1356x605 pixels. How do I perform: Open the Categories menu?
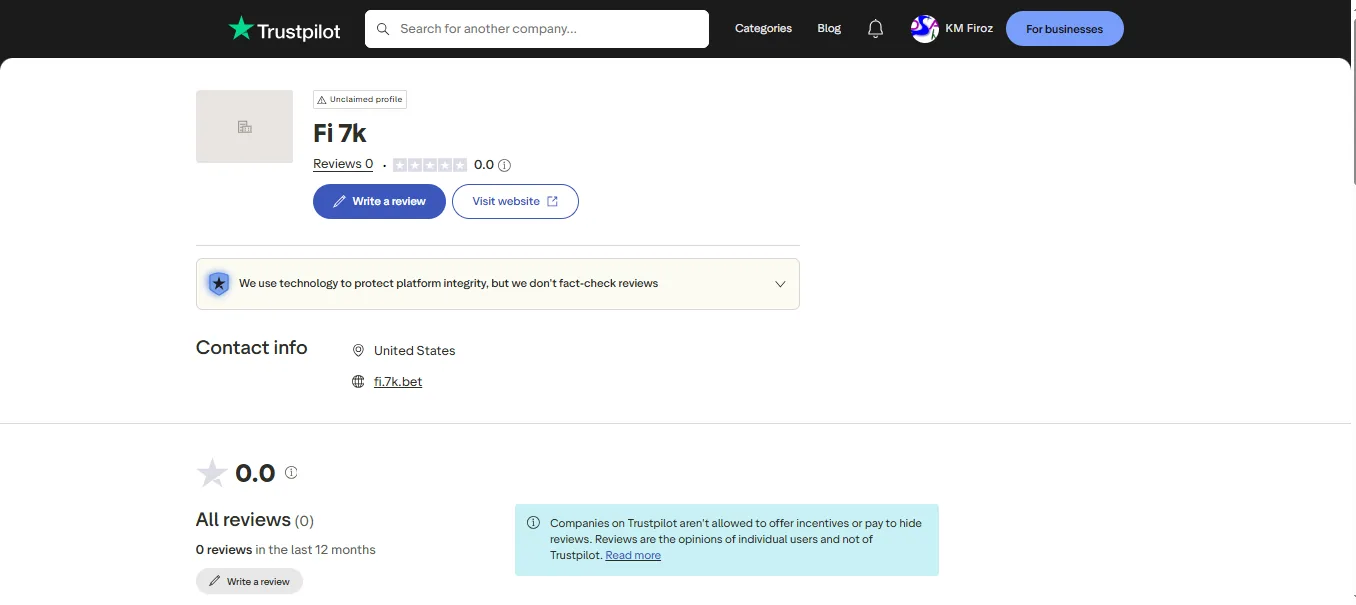coord(763,29)
